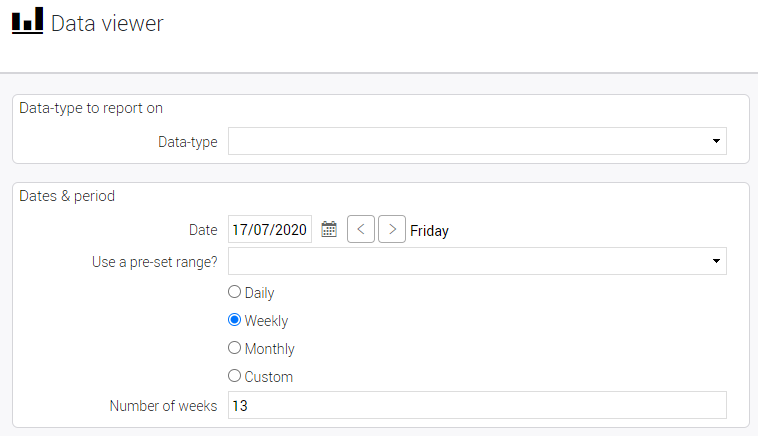Select the Daily radio button
Screen dimensions: 758x436
(x=235, y=293)
